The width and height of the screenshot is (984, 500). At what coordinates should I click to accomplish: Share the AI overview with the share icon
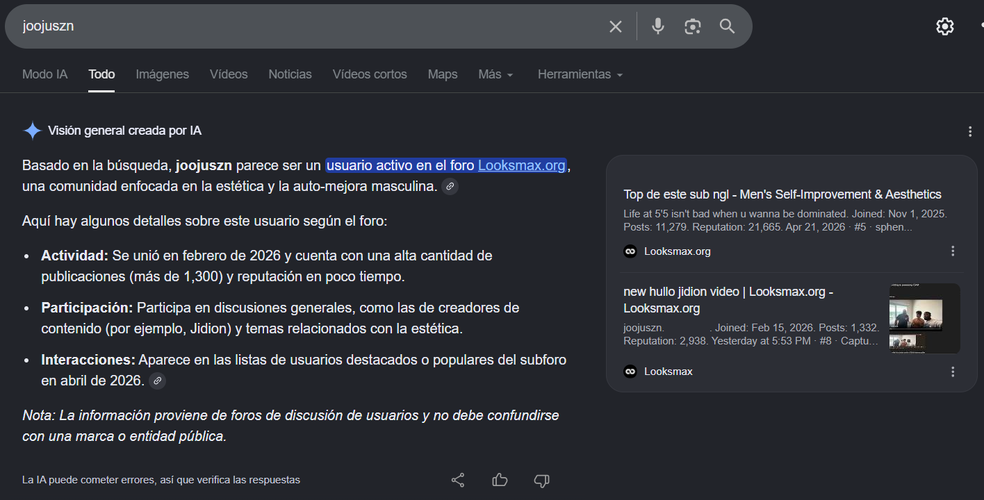458,481
